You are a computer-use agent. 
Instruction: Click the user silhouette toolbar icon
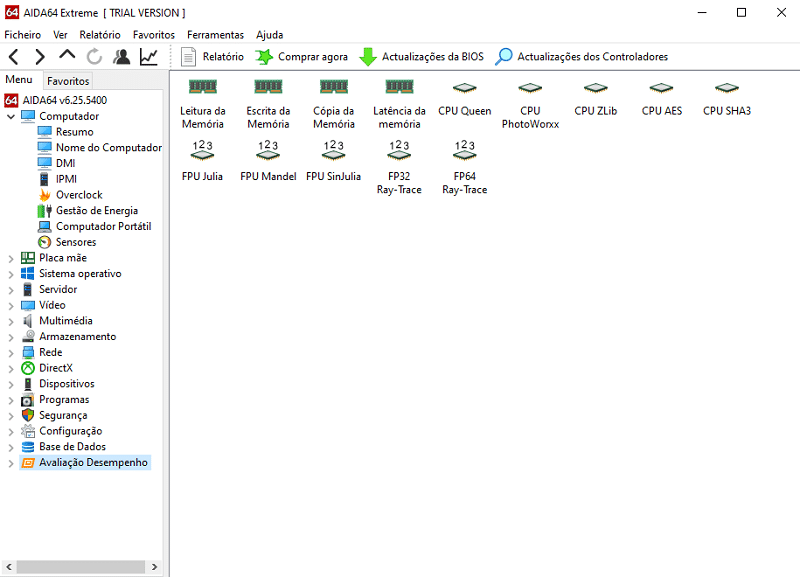coord(121,57)
